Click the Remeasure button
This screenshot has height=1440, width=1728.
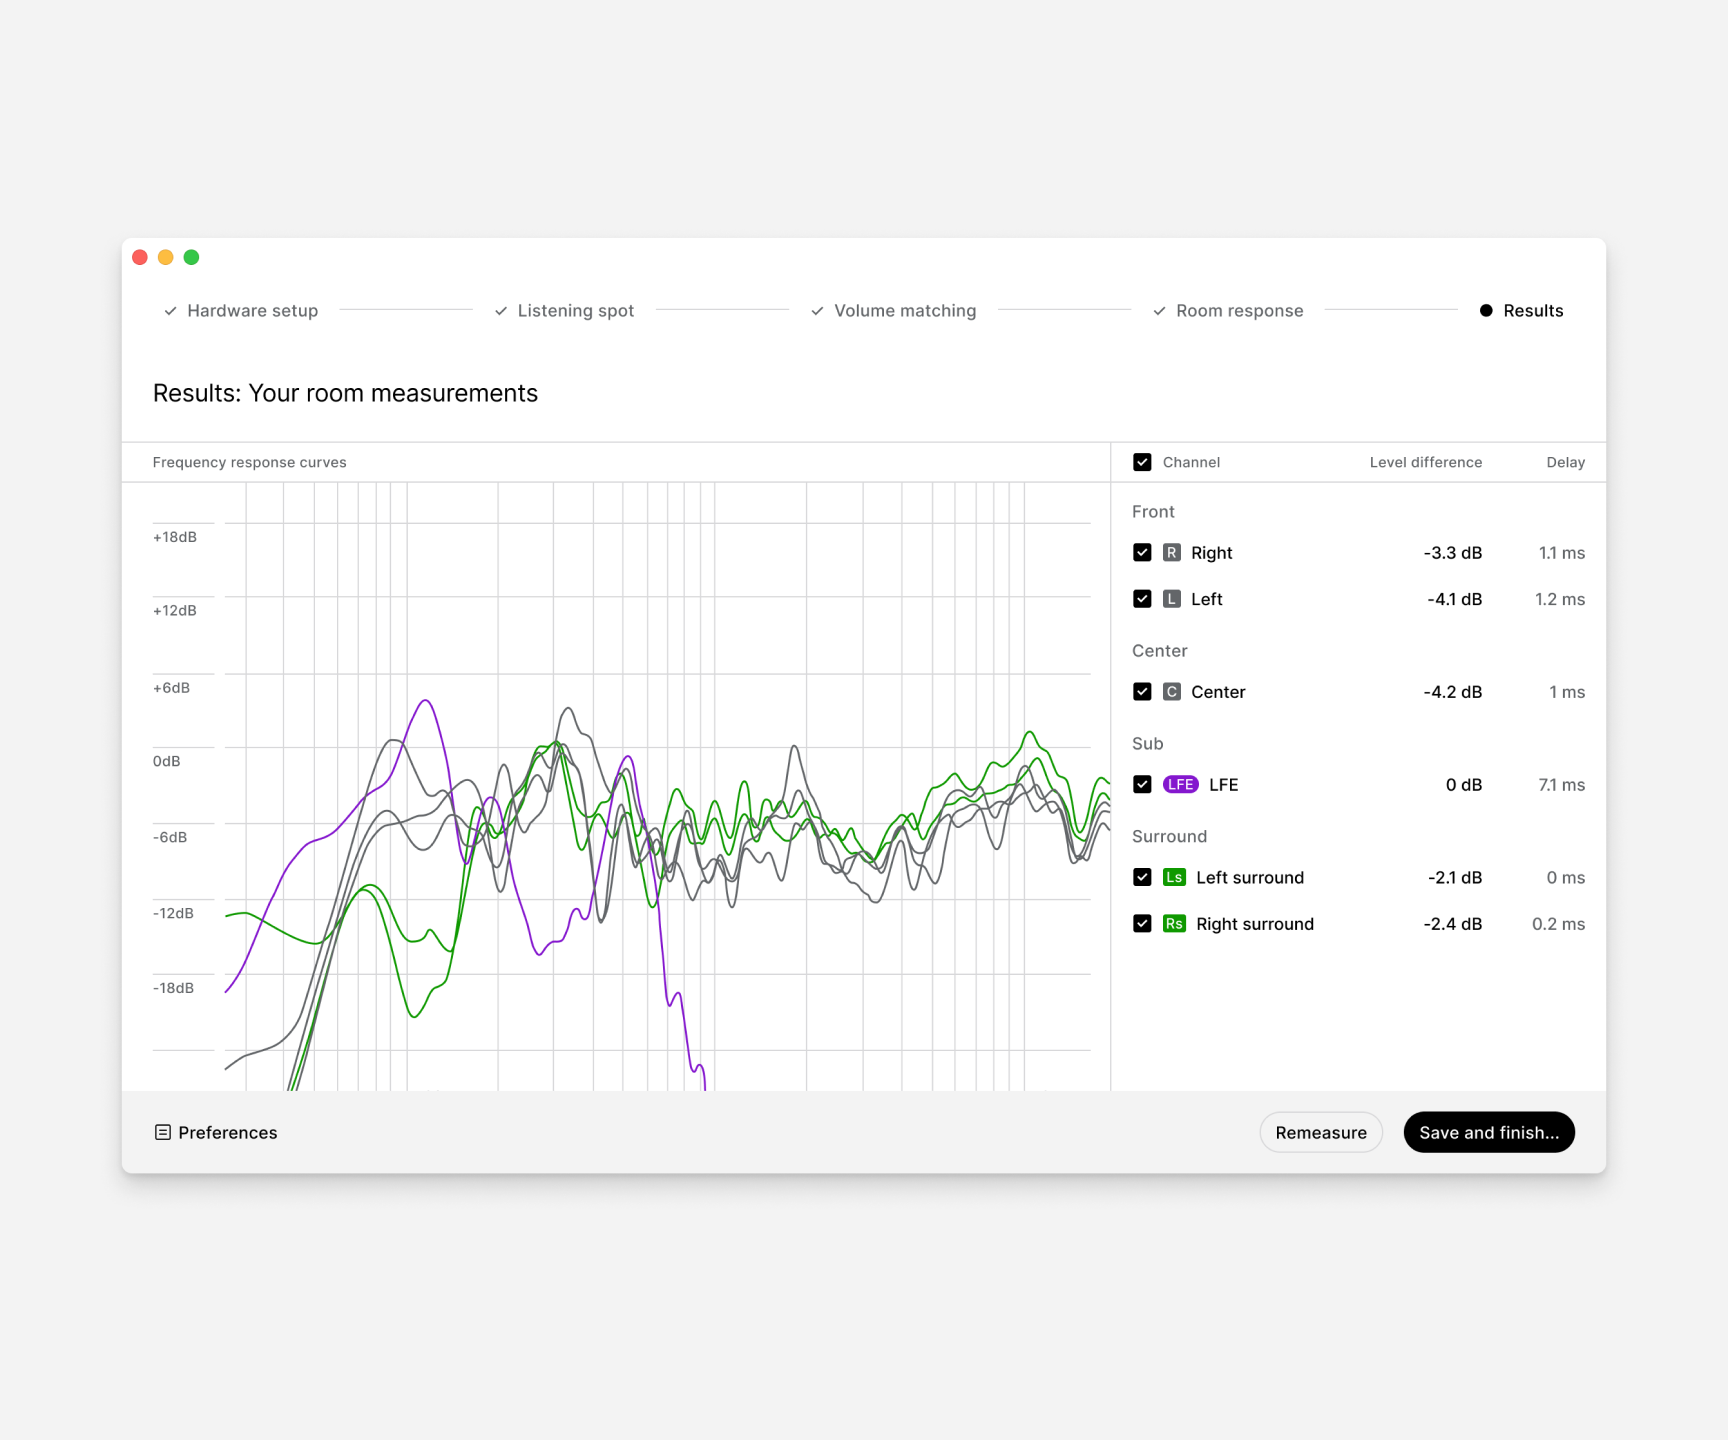pyautogui.click(x=1321, y=1132)
